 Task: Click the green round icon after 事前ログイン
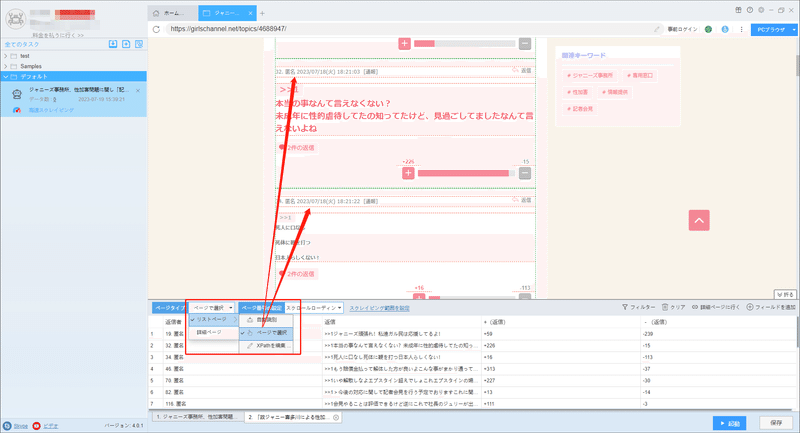pos(708,29)
